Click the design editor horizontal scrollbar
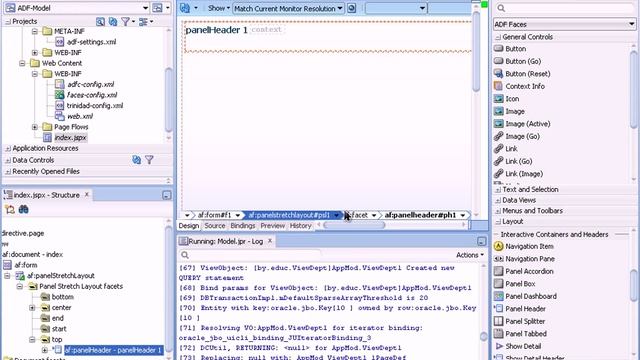 [x=354, y=225]
